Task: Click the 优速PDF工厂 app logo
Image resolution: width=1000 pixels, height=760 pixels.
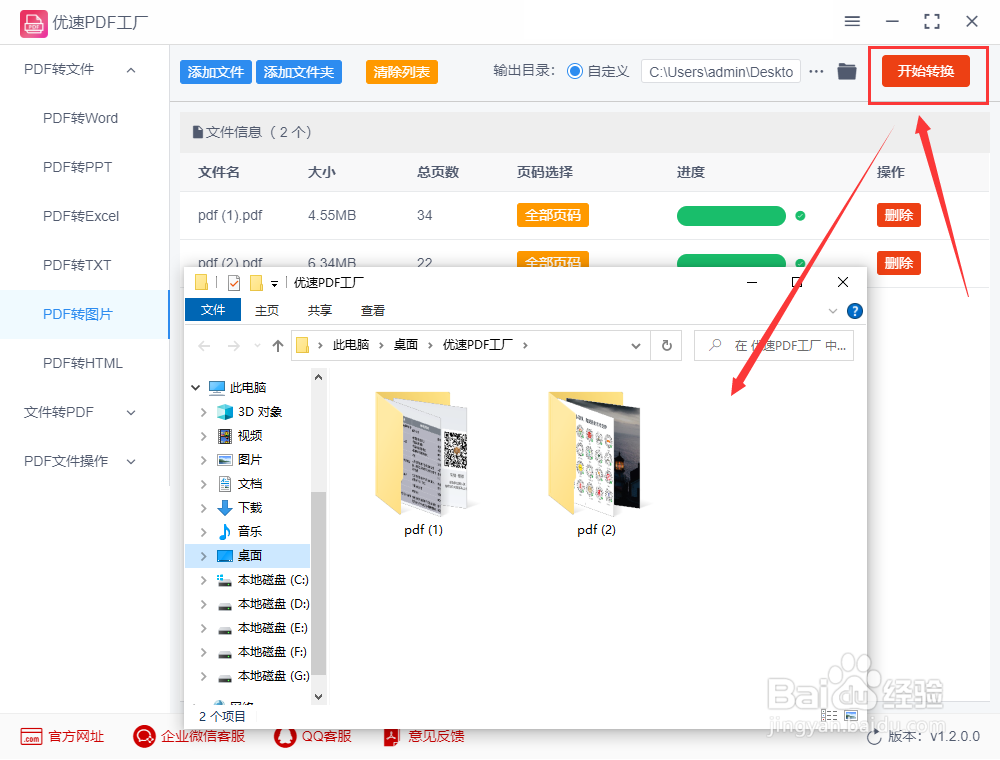Action: (33, 24)
